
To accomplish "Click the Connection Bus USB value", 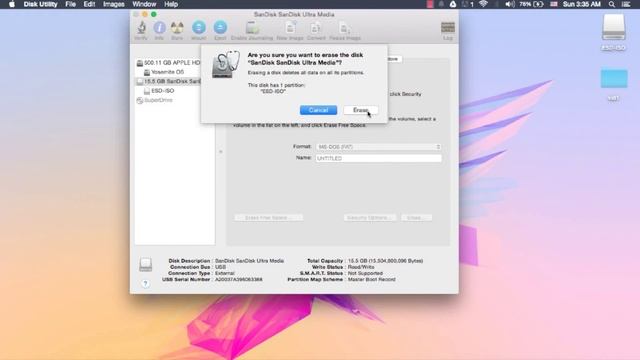I will (x=220, y=267).
